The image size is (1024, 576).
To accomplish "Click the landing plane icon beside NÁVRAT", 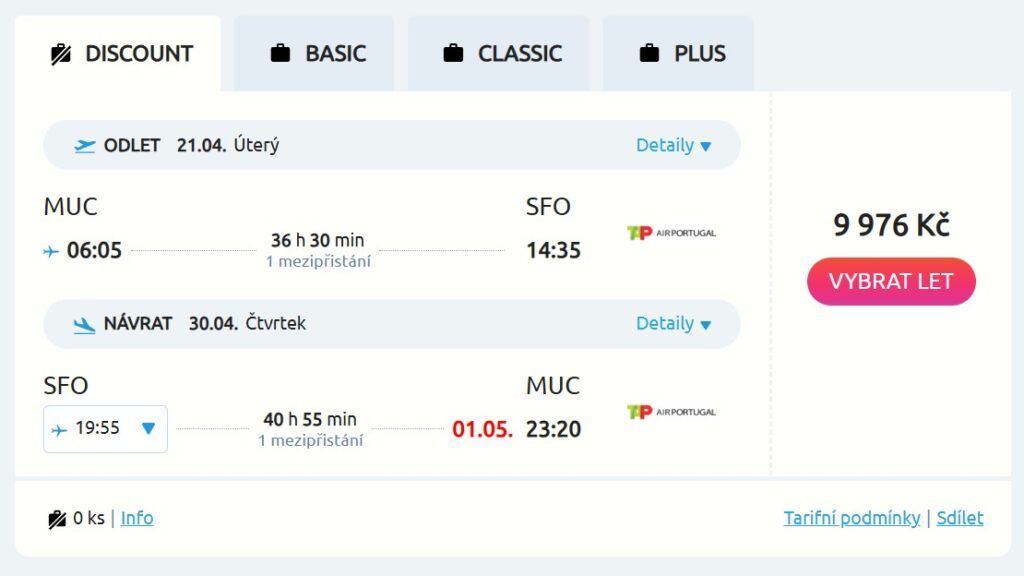I will click(85, 324).
